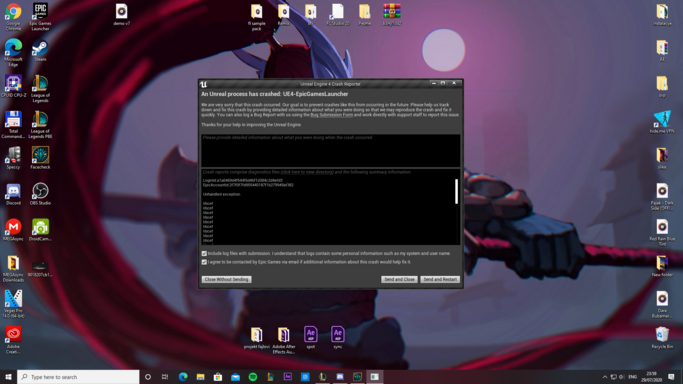The height and width of the screenshot is (384, 683).
Task: Select OBS Studio desktop icon
Action: click(x=40, y=194)
